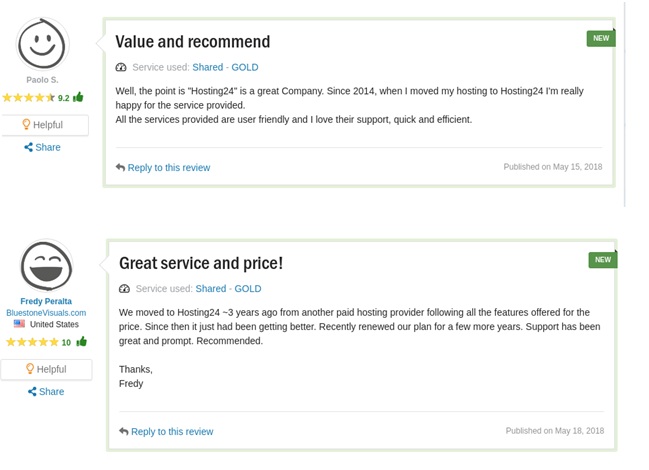Click reply arrow icon under Paolo's review
The image size is (649, 470).
120,168
